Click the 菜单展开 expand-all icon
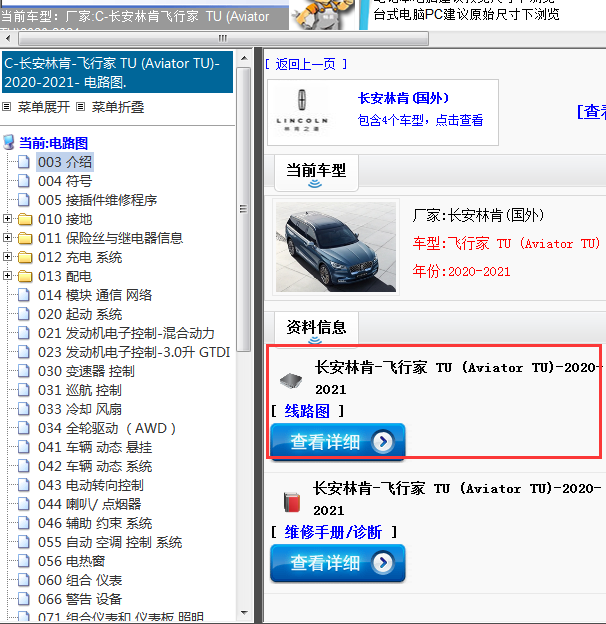Viewport: 606px width, 624px height. coord(6,107)
